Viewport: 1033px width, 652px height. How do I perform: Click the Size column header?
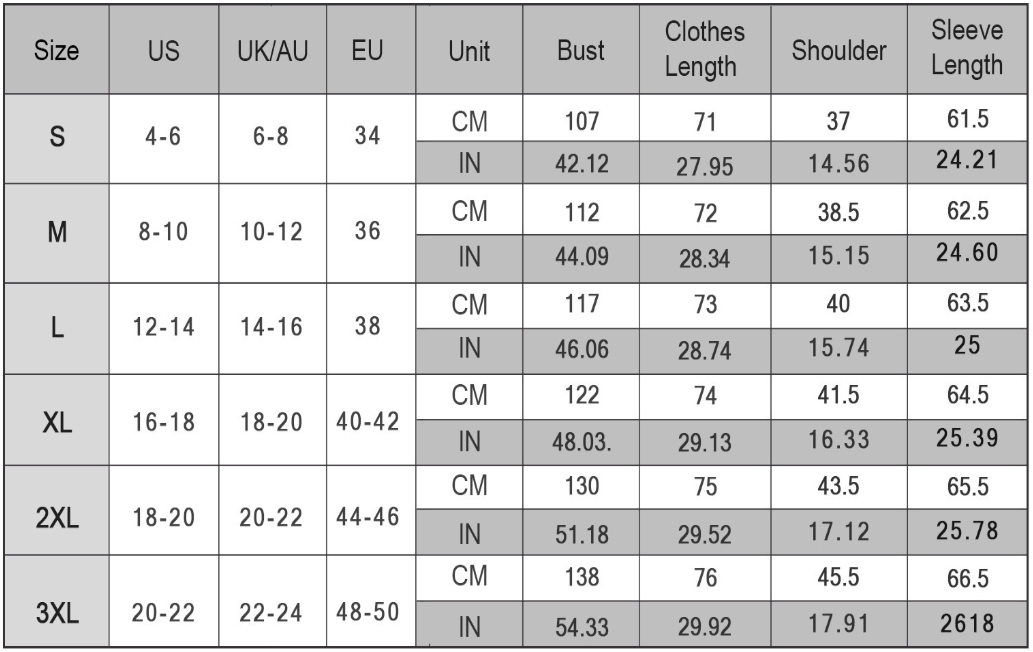click(57, 50)
